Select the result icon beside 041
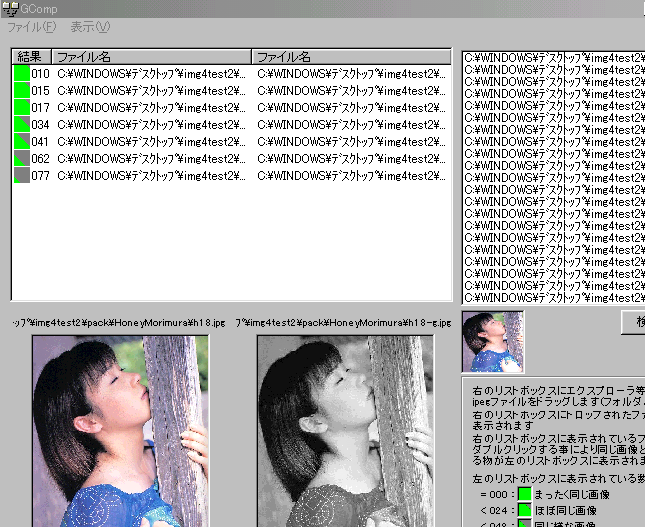 click(21, 142)
